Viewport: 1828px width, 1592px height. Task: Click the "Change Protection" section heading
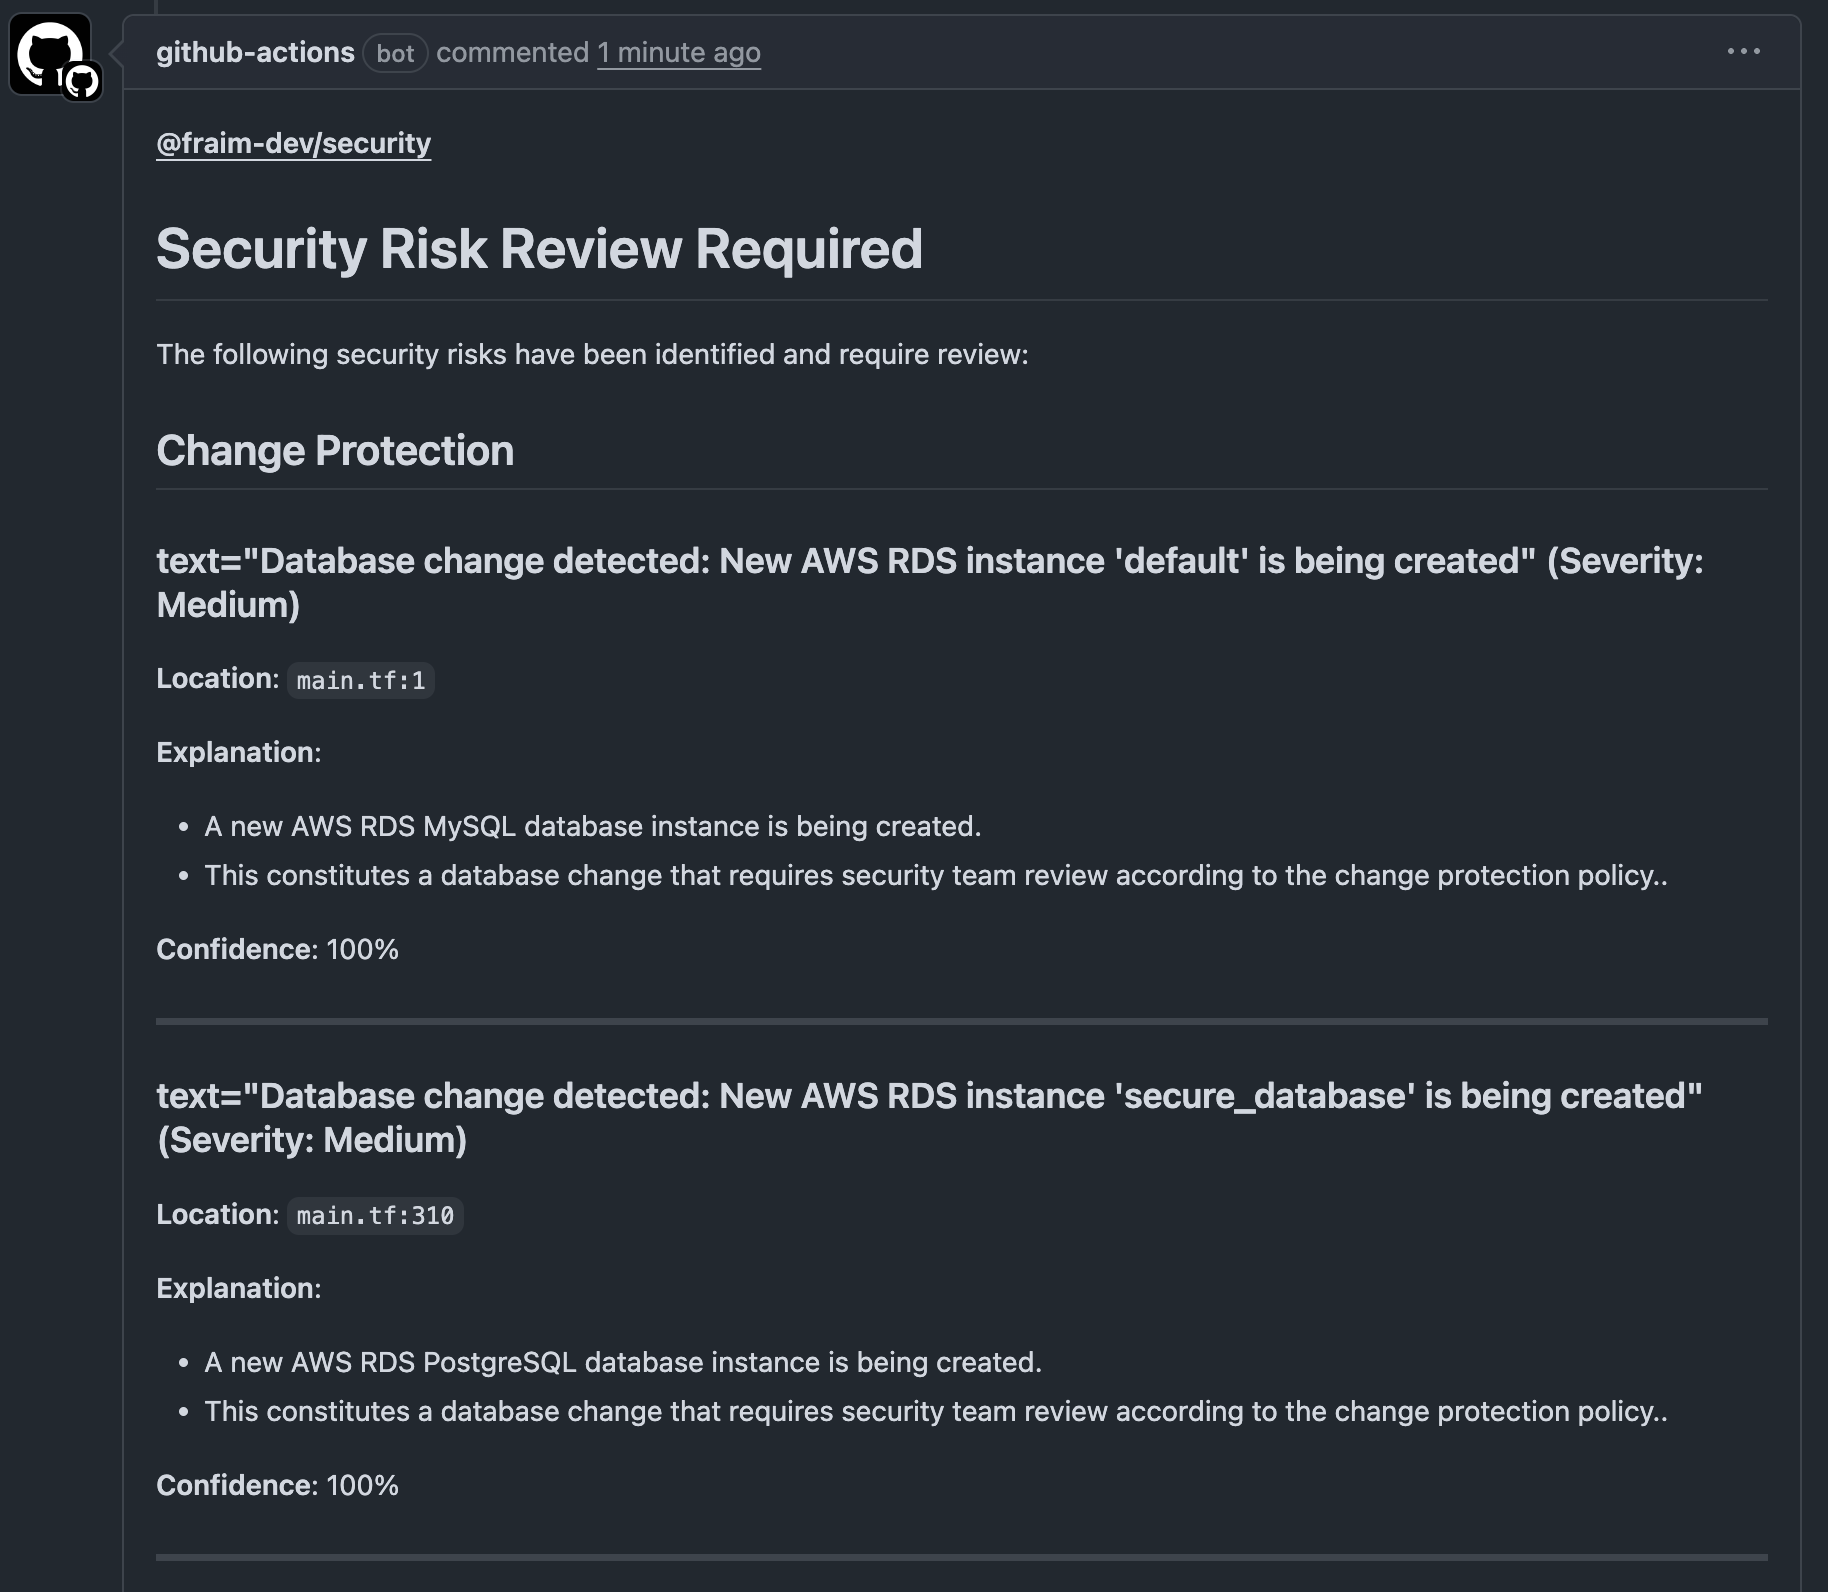click(335, 451)
